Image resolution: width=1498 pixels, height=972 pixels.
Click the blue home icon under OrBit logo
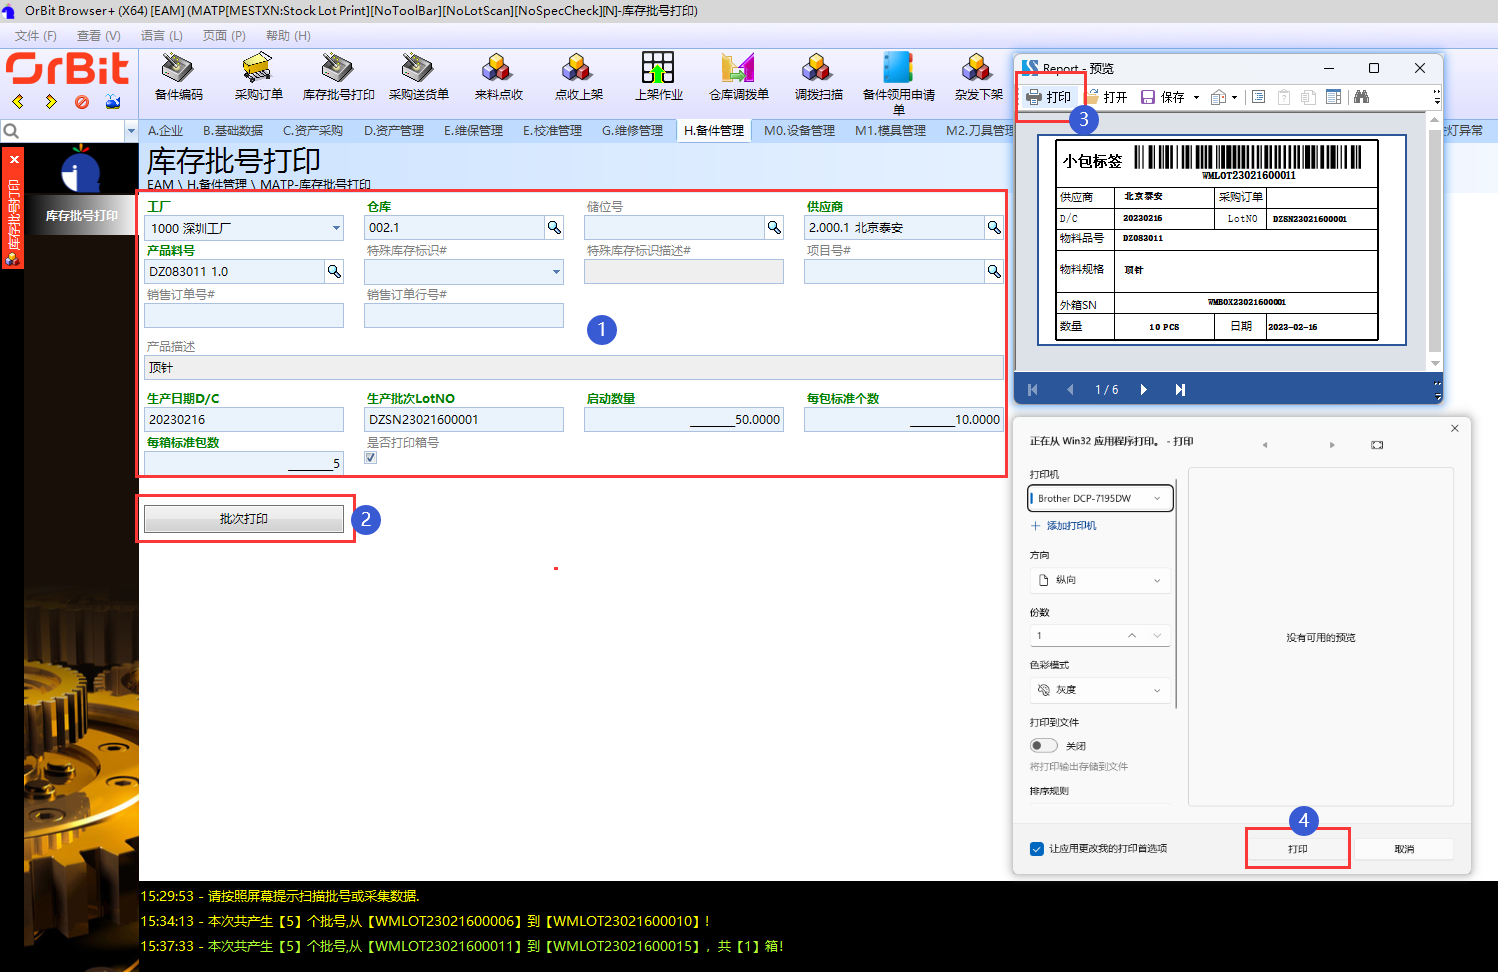coord(113,102)
